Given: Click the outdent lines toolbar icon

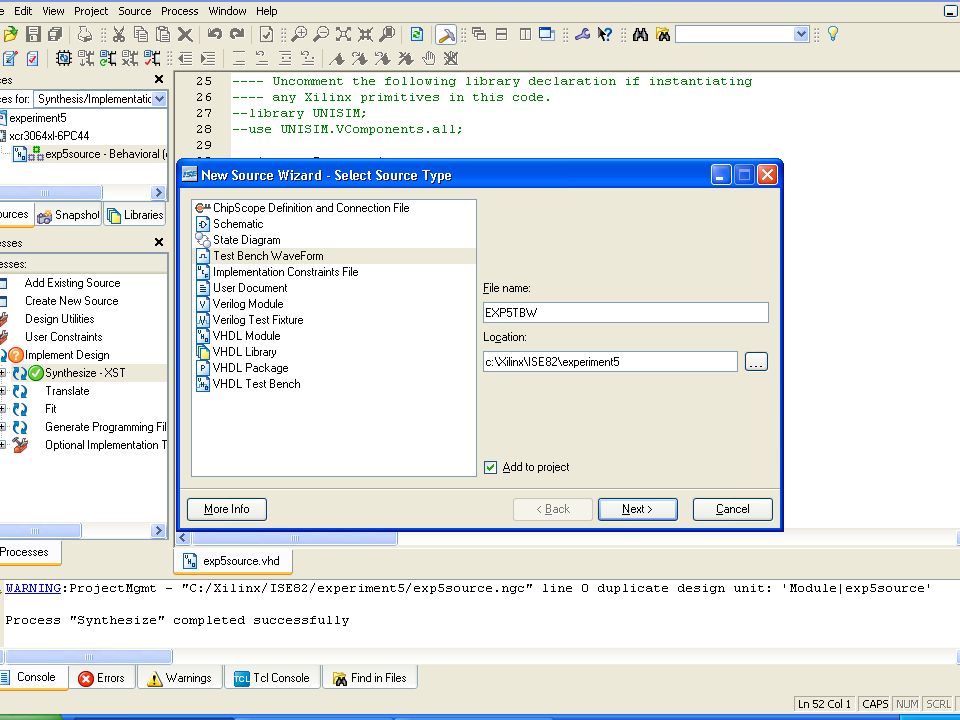Looking at the screenshot, I should click(185, 59).
